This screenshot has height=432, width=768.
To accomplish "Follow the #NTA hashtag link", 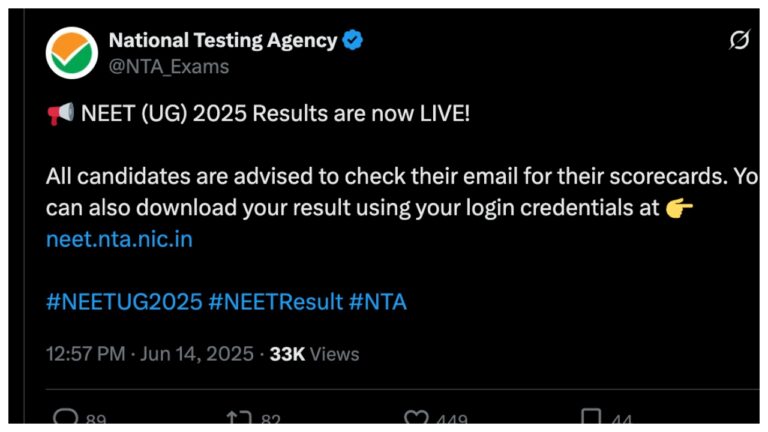I will (378, 302).
